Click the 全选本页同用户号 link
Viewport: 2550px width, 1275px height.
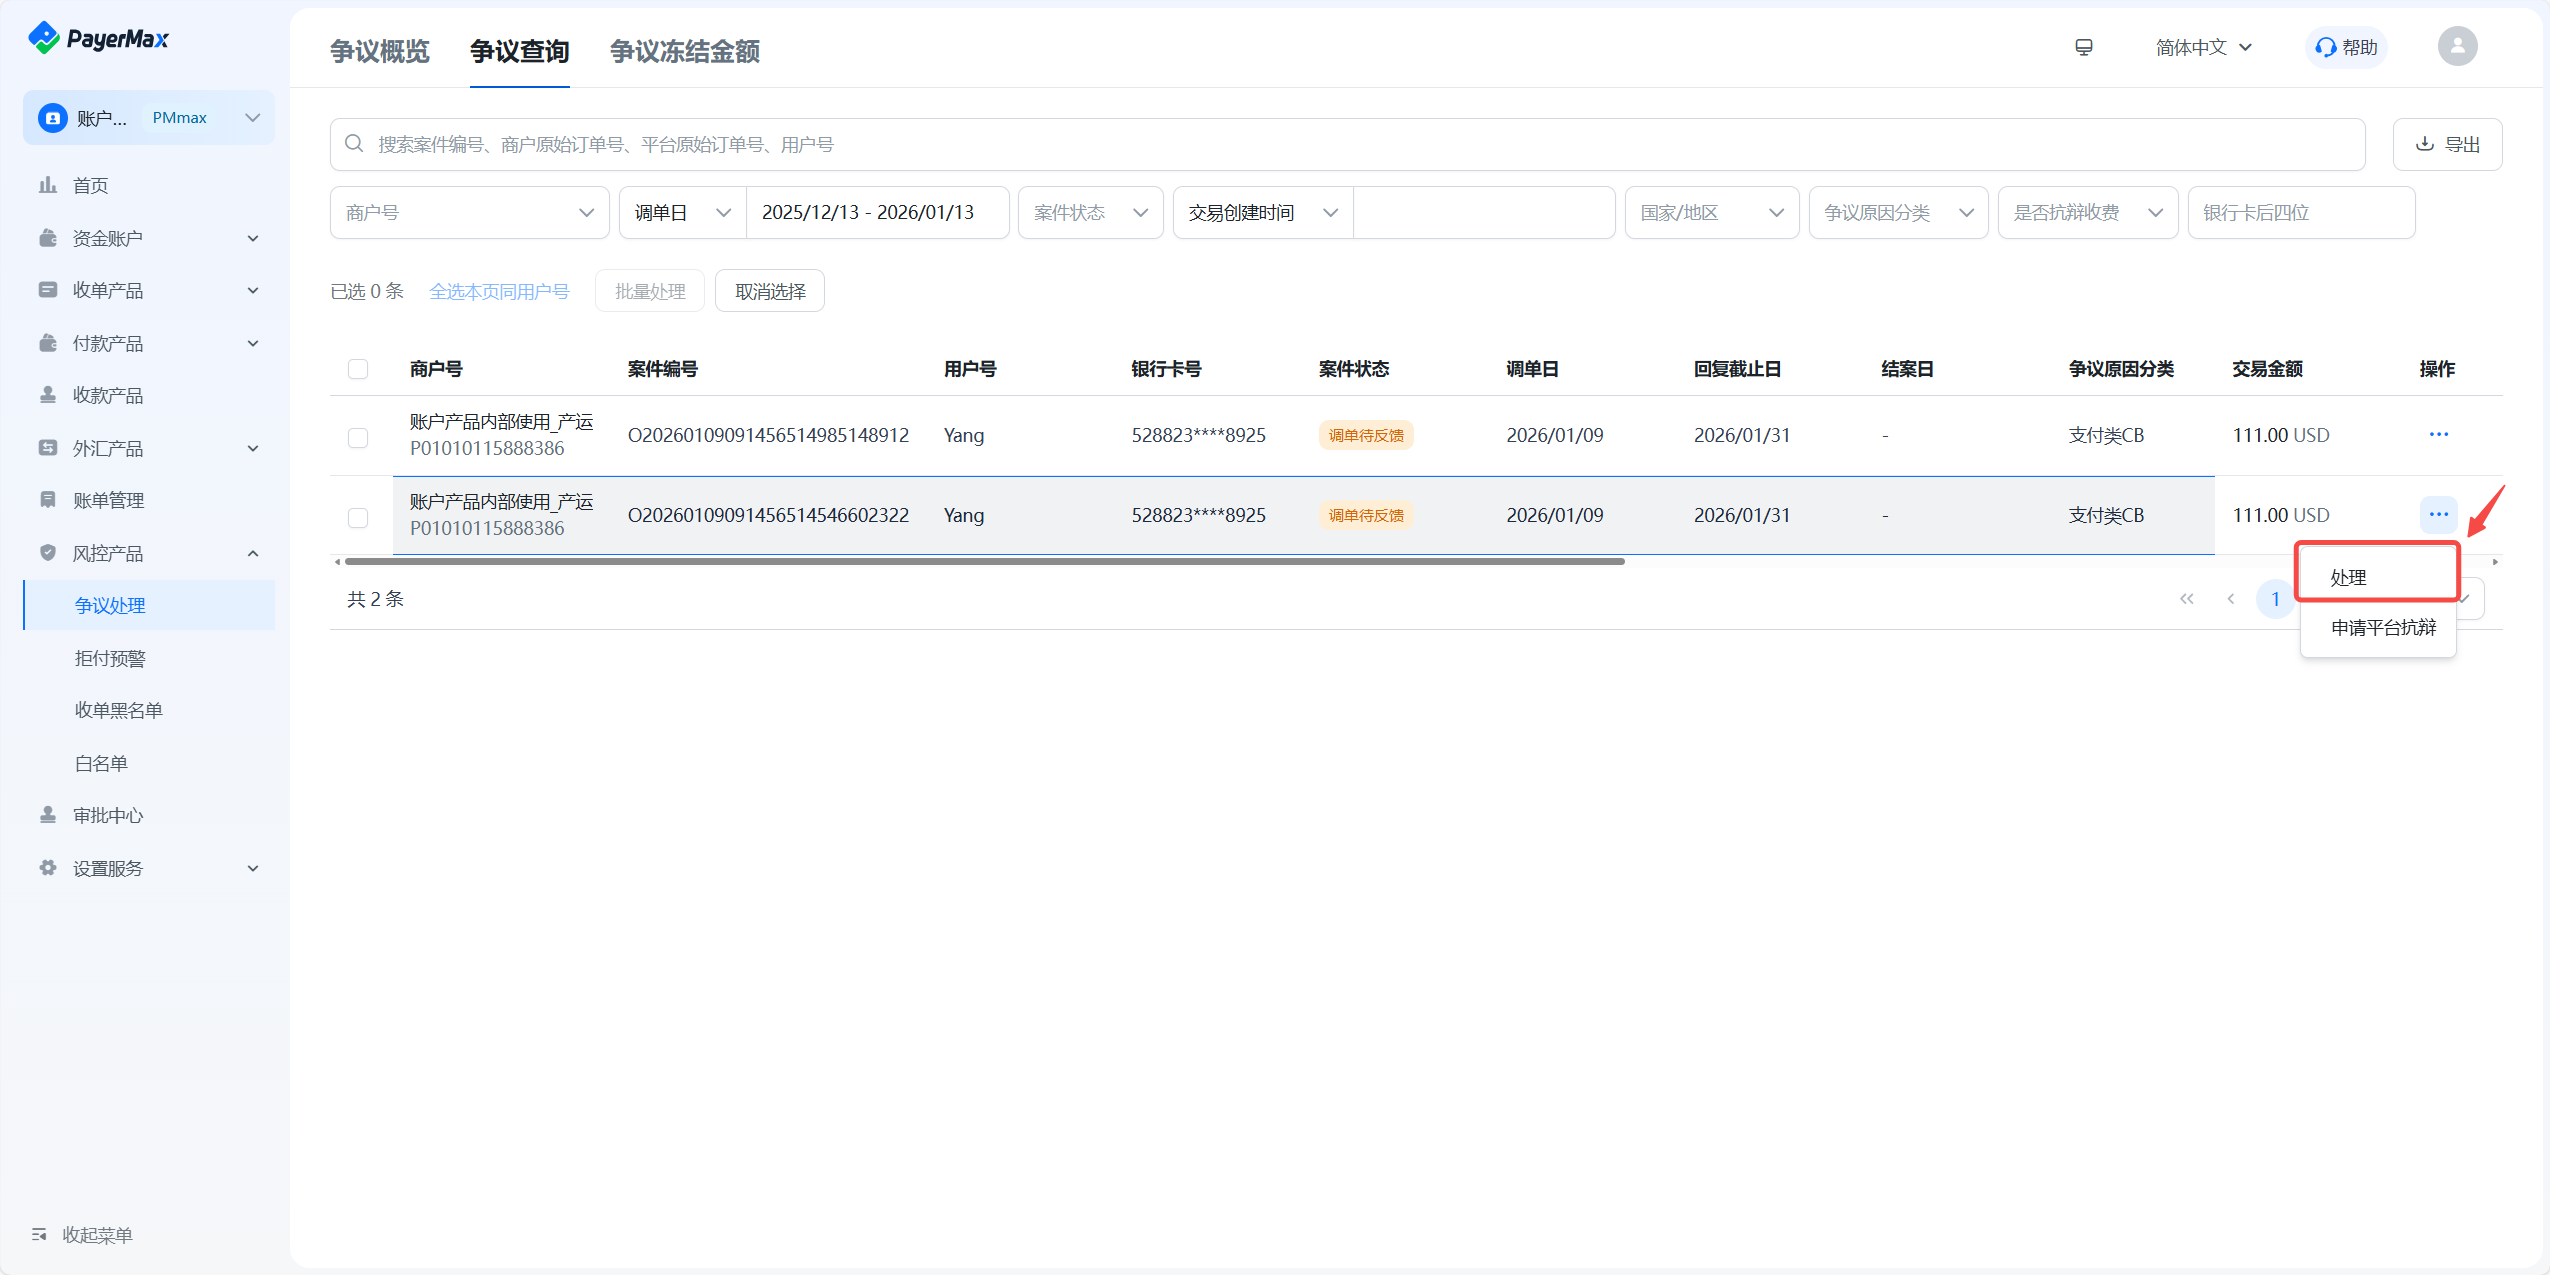pos(500,291)
